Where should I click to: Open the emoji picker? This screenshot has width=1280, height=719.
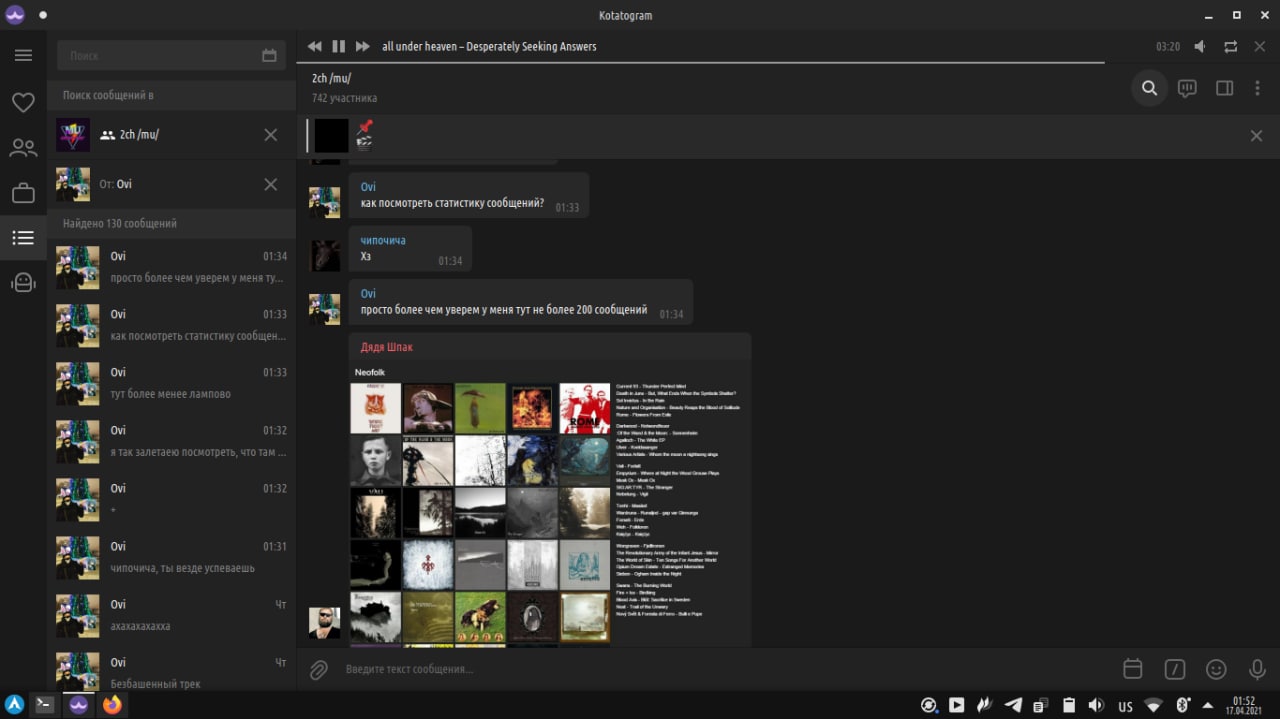(x=1216, y=669)
